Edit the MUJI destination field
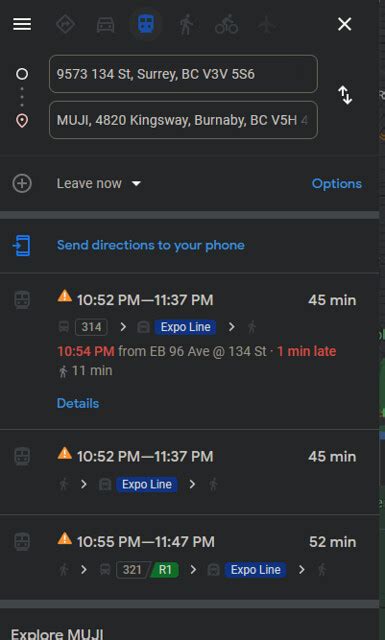Screen dimensions: 385x640 point(183,120)
